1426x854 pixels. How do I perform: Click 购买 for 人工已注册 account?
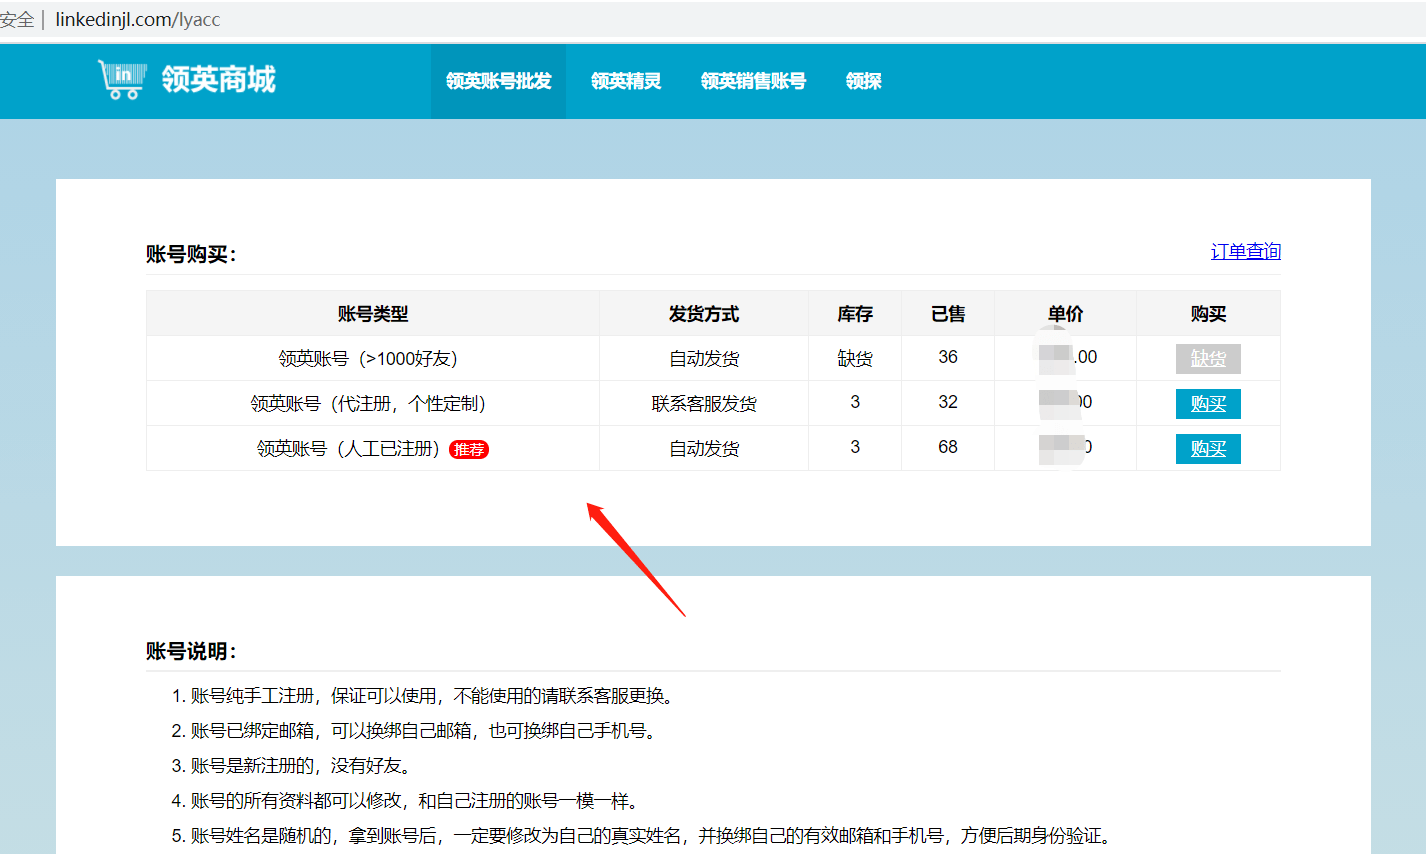(x=1208, y=448)
